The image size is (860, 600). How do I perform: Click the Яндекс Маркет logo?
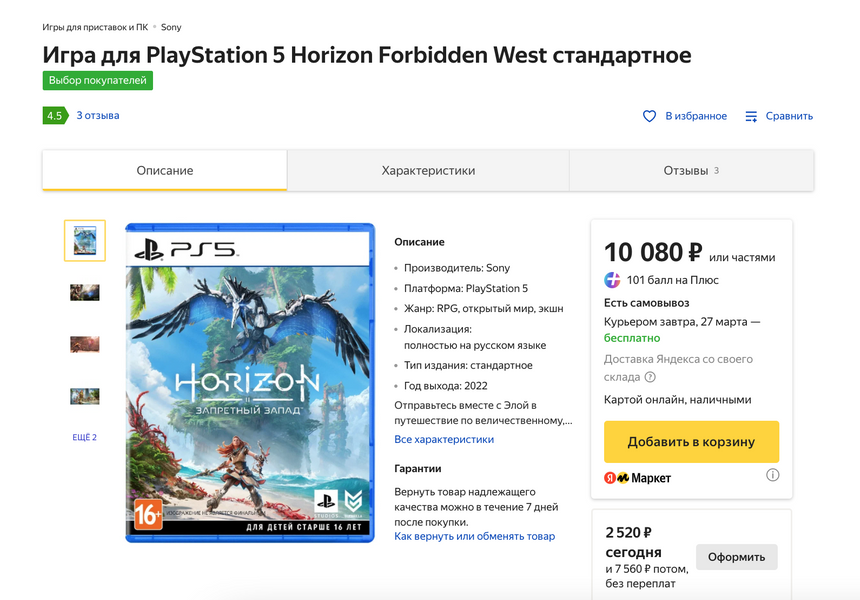(x=638, y=478)
